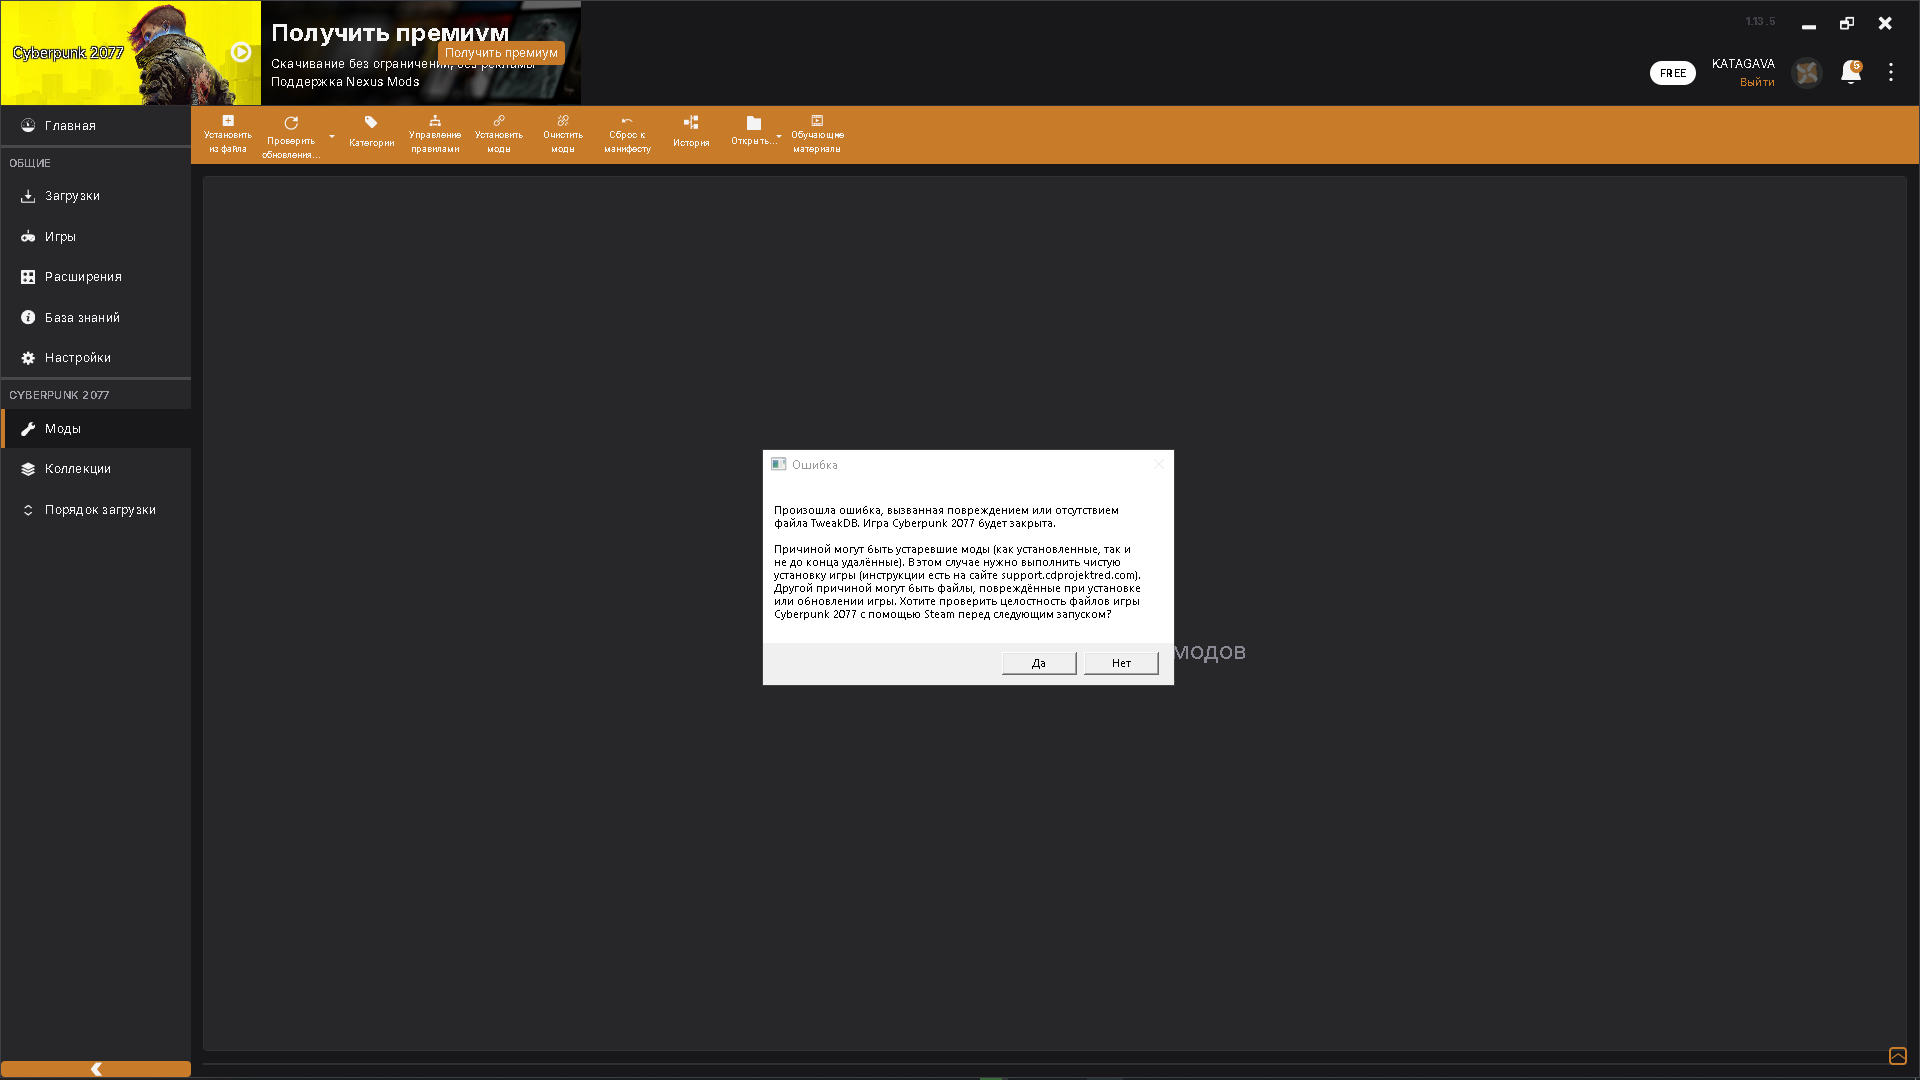Collapse the sidebar with bottom arrow bar
The image size is (1920, 1080).
[96, 1069]
